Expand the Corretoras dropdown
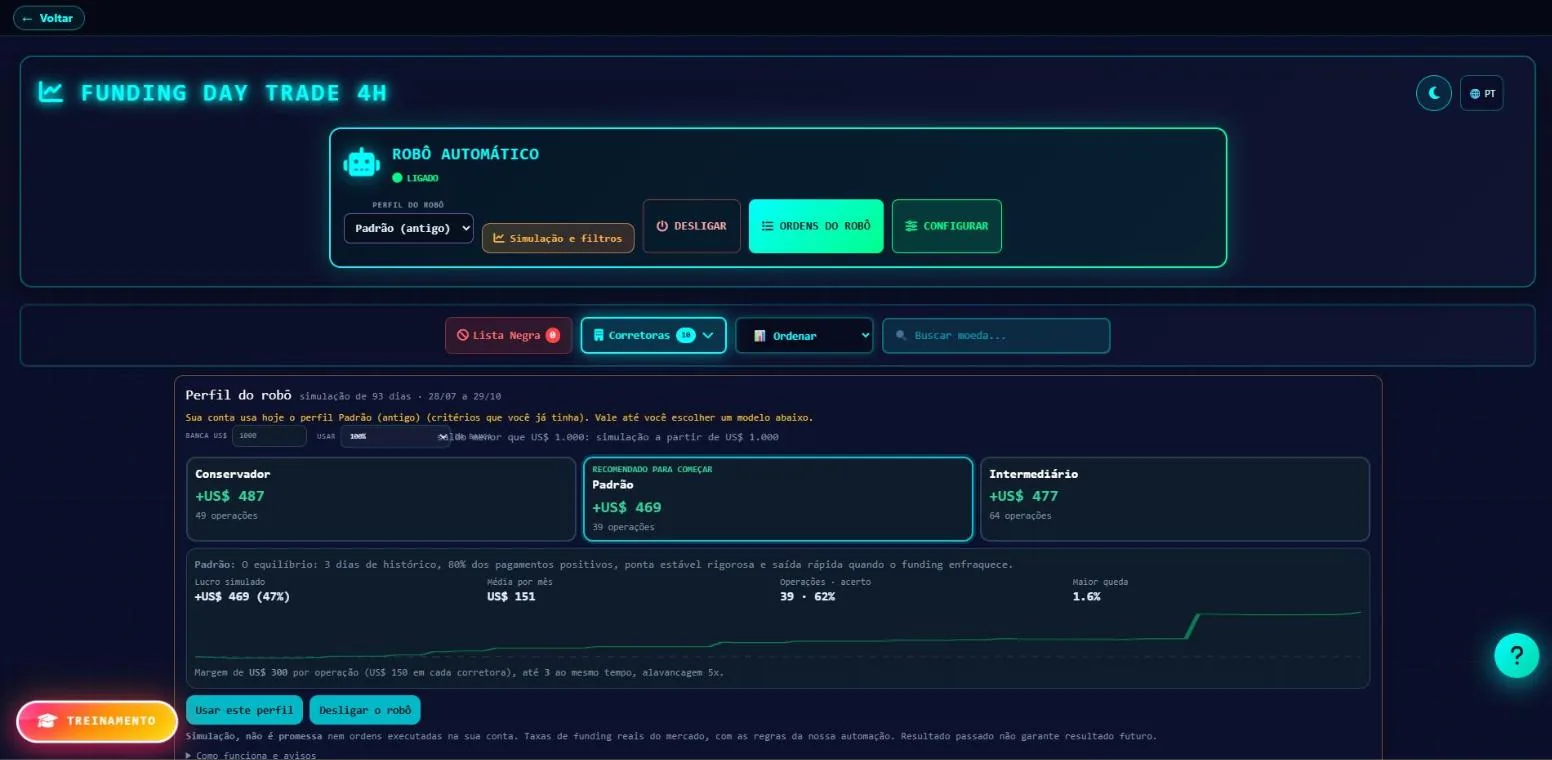This screenshot has width=1552, height=760. click(653, 335)
